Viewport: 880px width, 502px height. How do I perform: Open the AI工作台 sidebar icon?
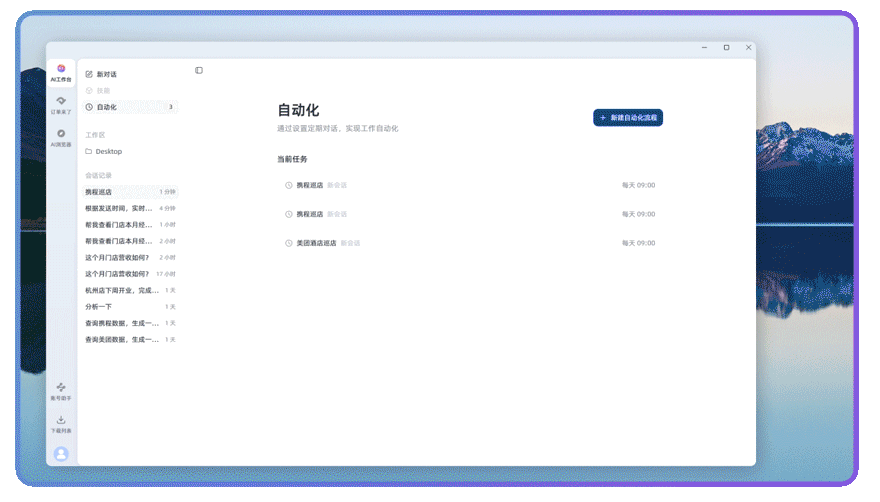click(61, 73)
